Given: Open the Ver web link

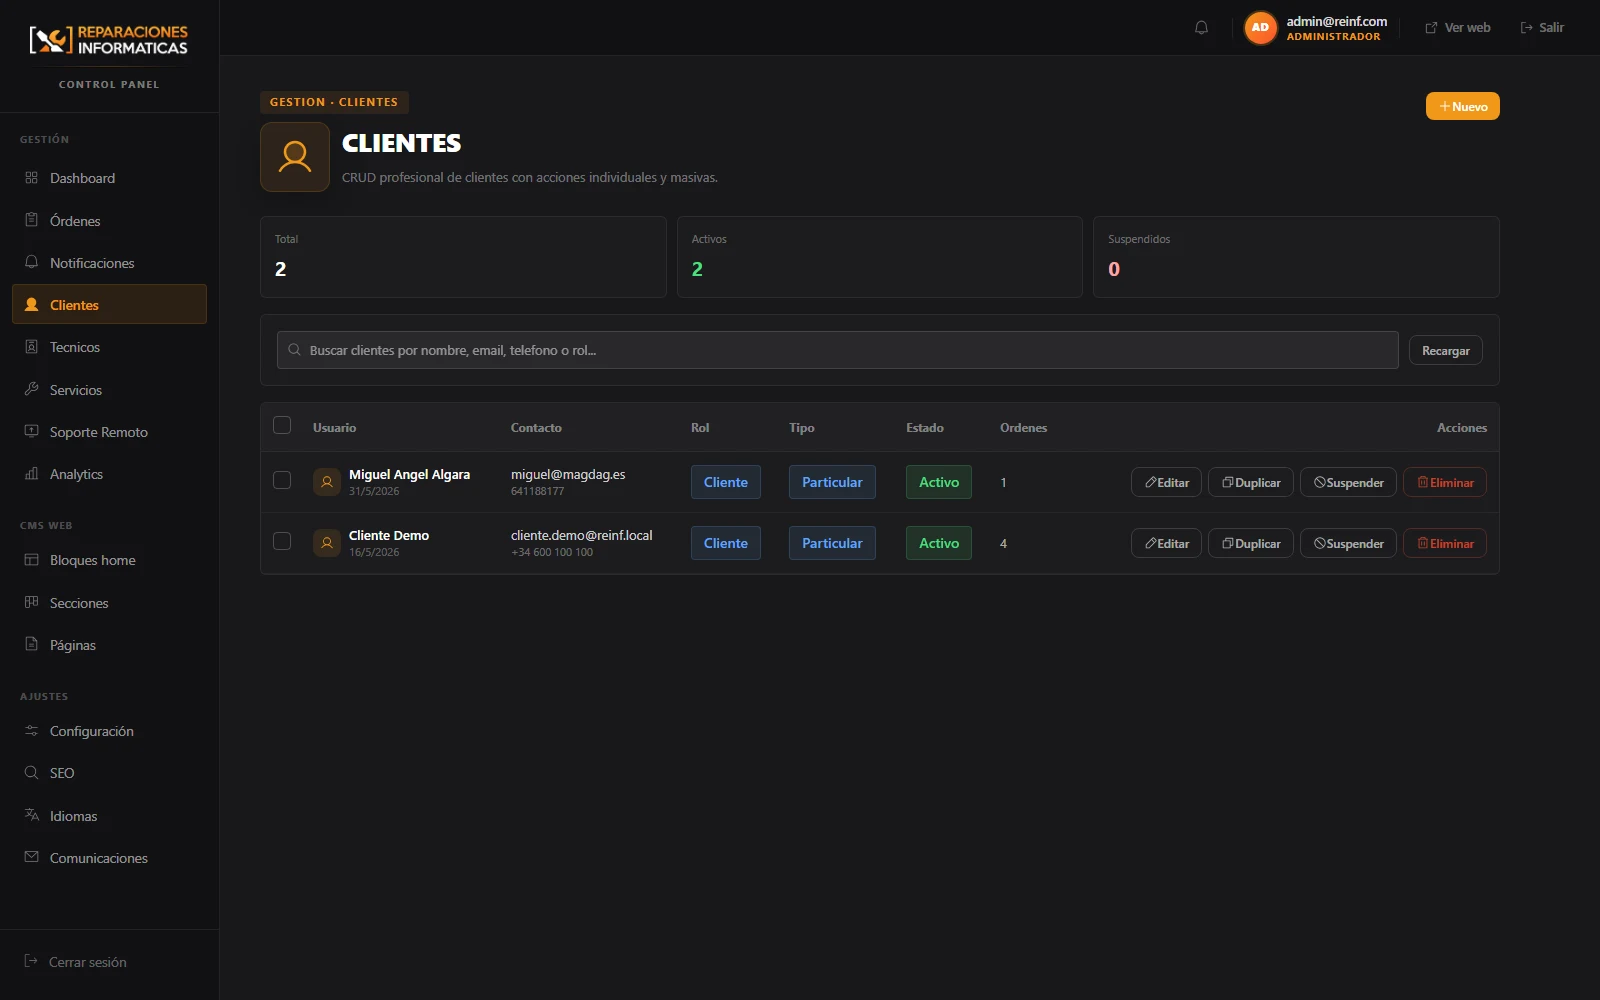Looking at the screenshot, I should coord(1457,28).
